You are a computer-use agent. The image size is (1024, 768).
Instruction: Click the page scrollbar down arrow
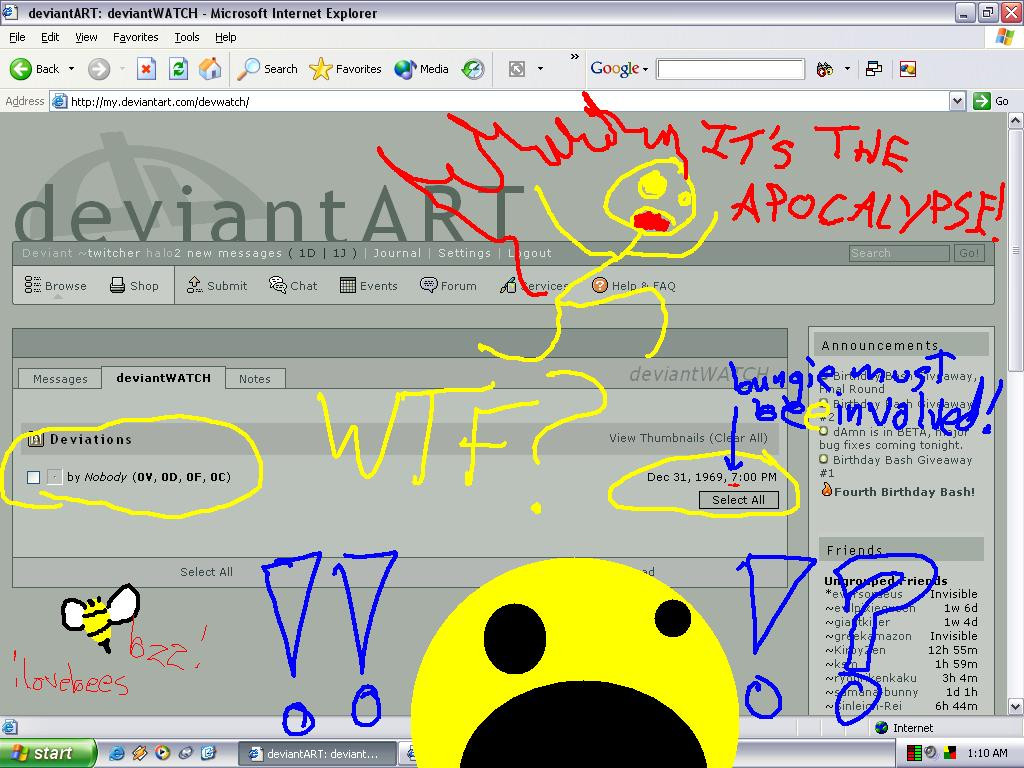pyautogui.click(x=1016, y=706)
